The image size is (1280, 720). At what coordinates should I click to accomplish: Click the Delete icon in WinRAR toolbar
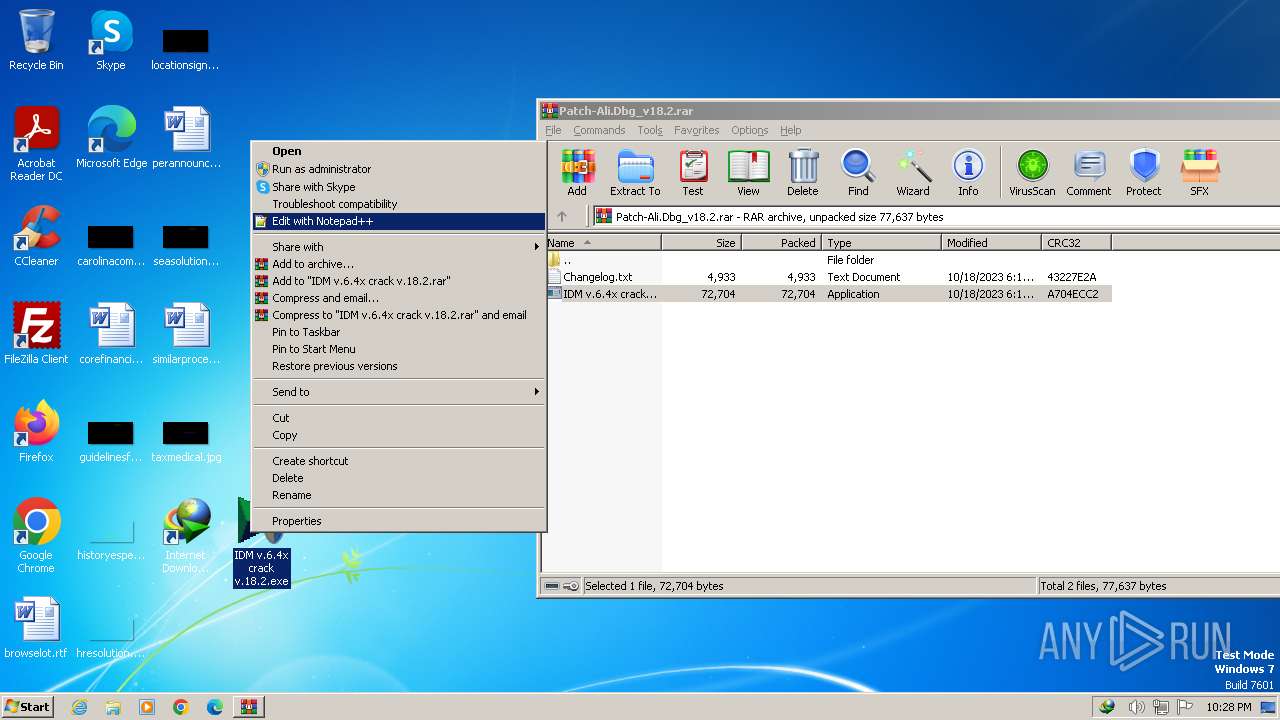[x=802, y=173]
